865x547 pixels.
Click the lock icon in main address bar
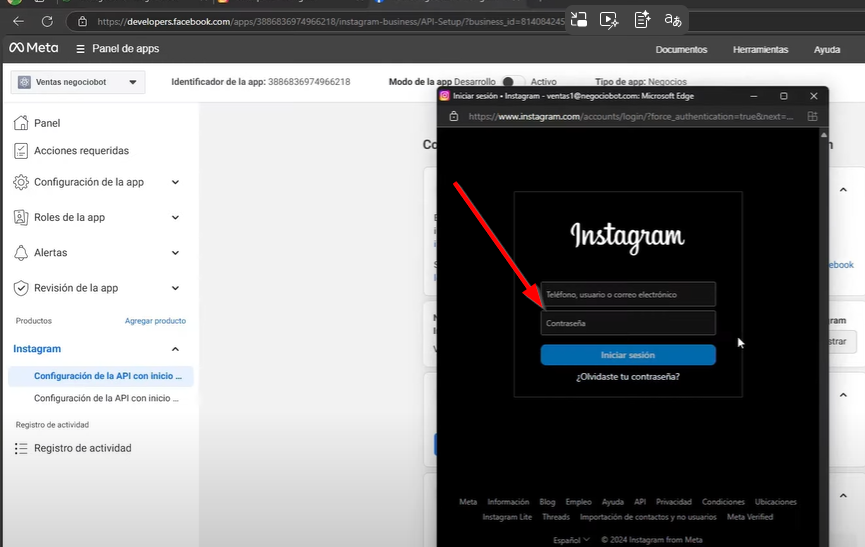pos(82,22)
